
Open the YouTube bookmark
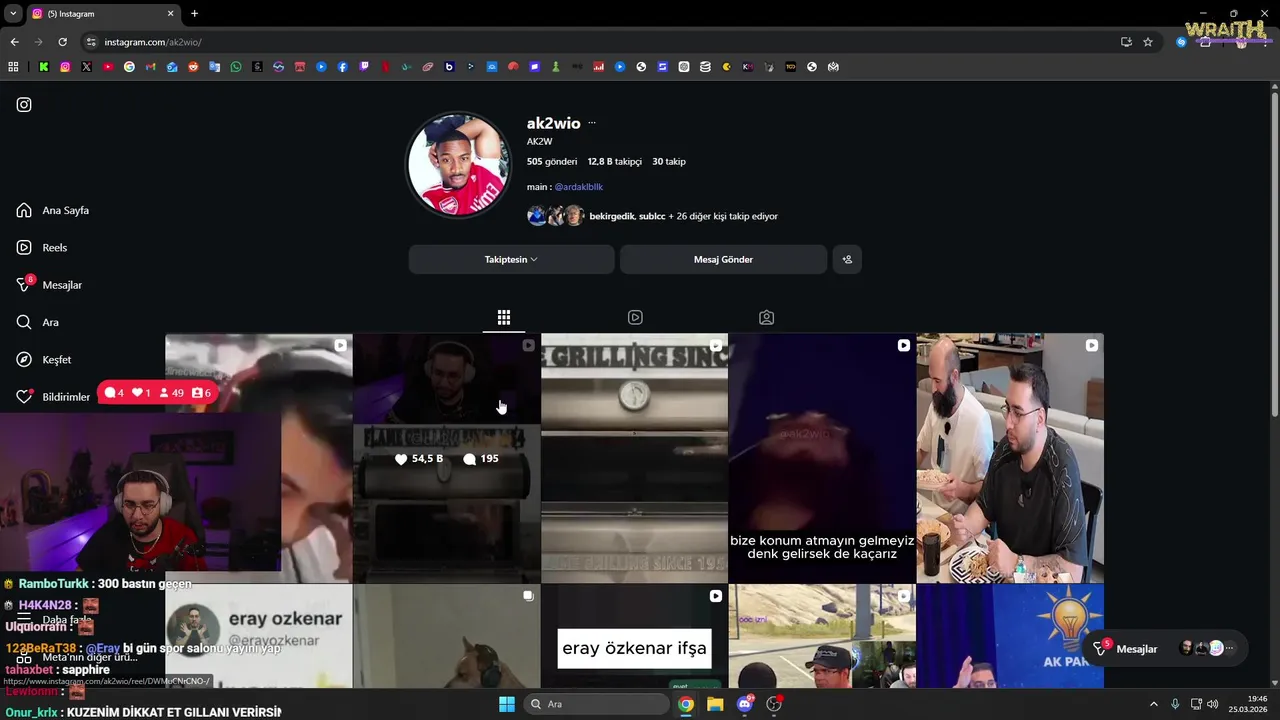(x=108, y=67)
